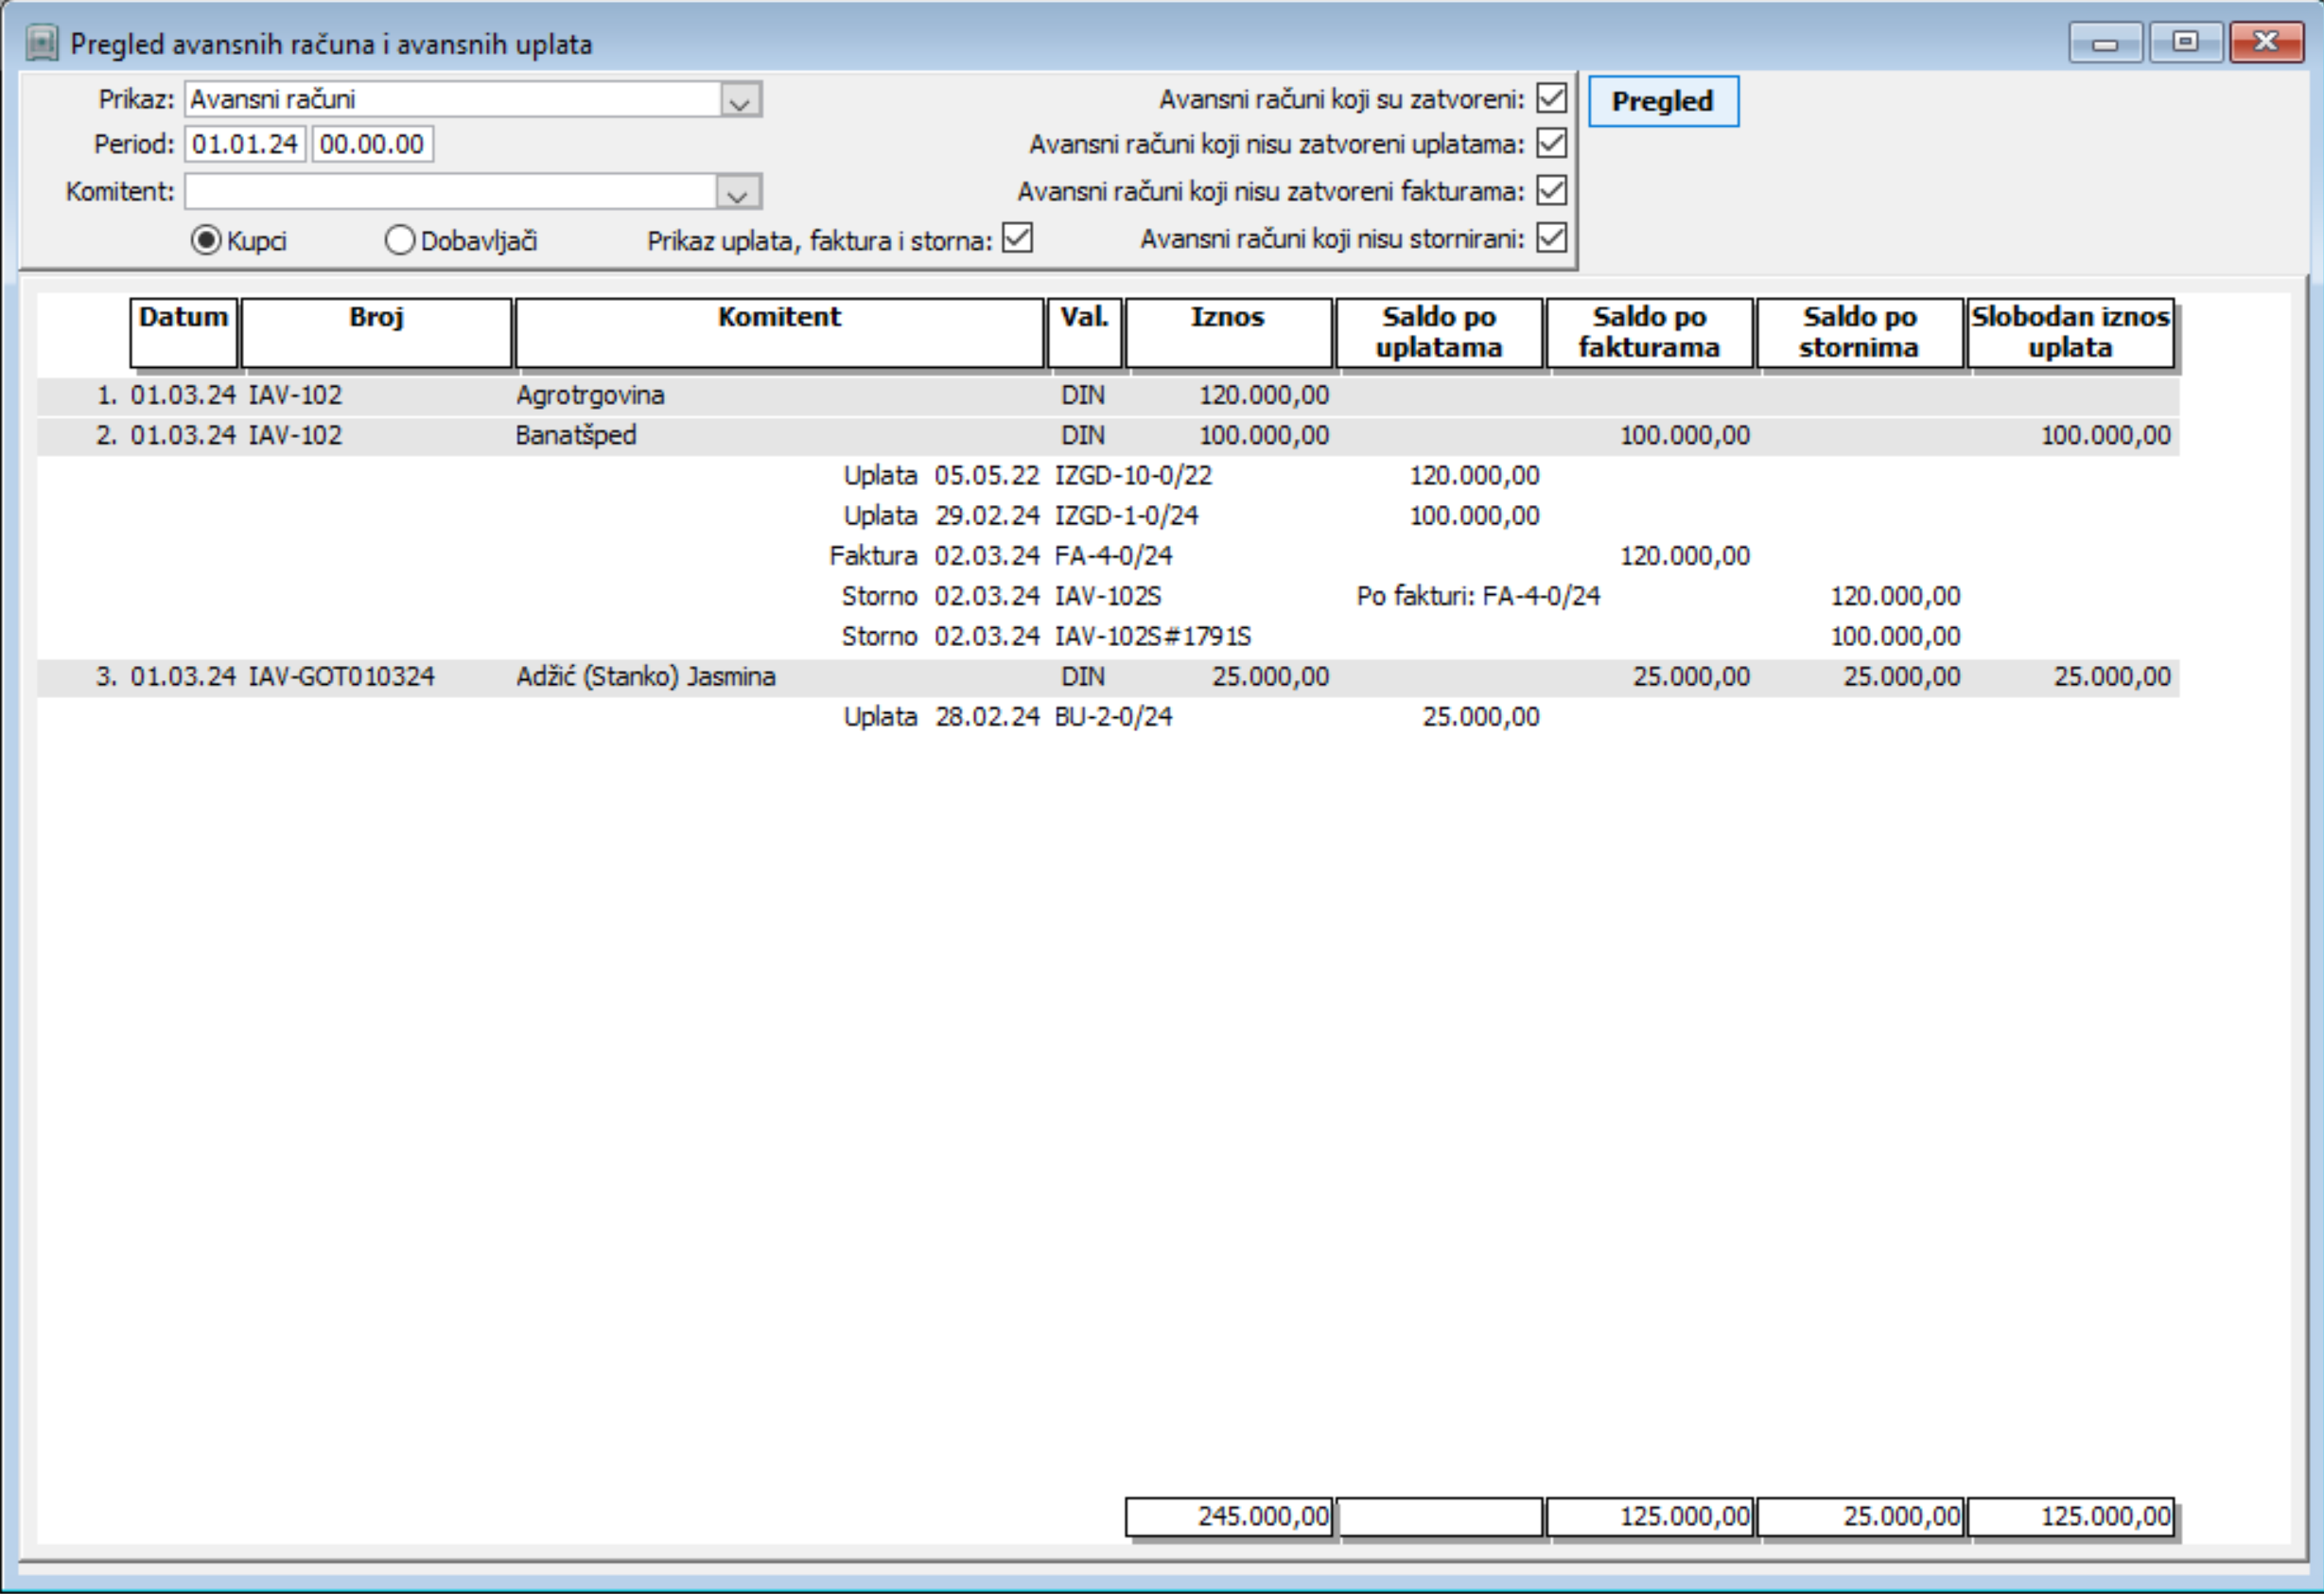The height and width of the screenshot is (1594, 2324).
Task: Click the period start date field
Action: pos(245,144)
